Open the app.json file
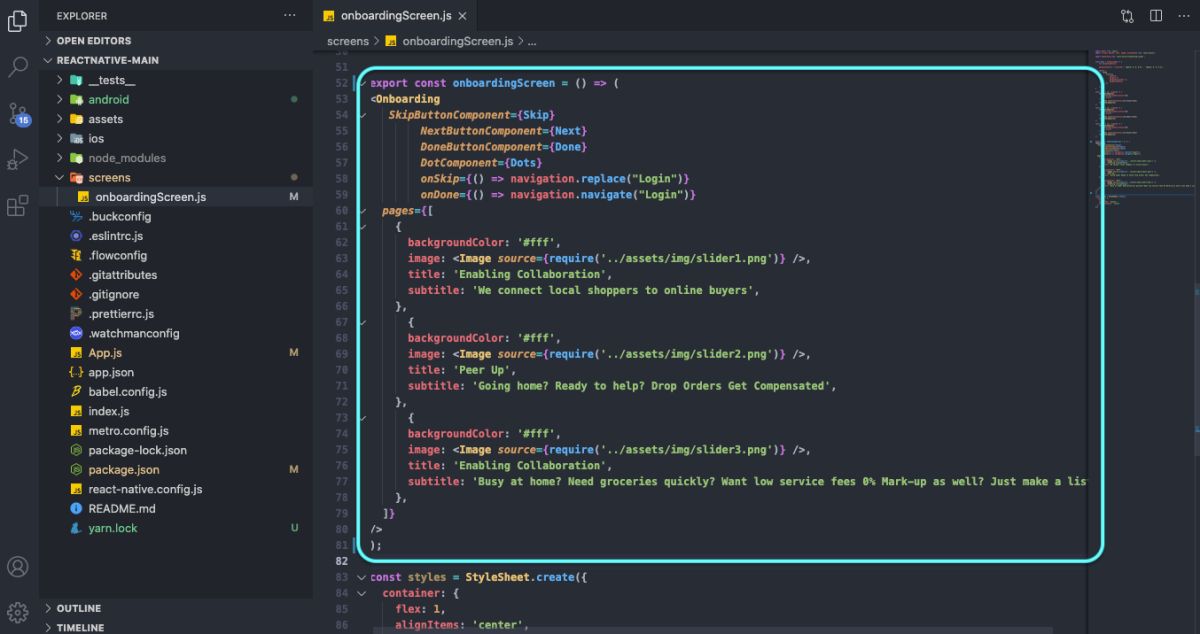The image size is (1200, 634). [176, 372]
